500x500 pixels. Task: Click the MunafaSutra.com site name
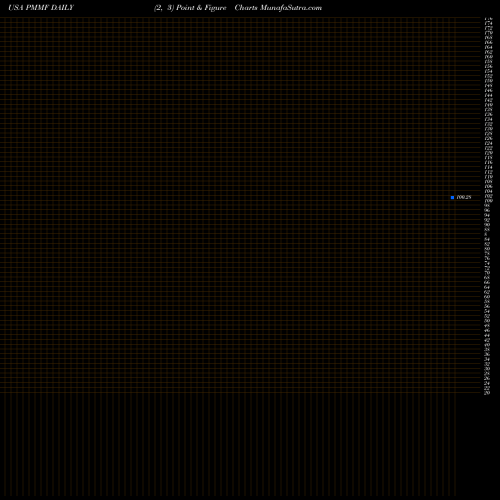(x=291, y=8)
